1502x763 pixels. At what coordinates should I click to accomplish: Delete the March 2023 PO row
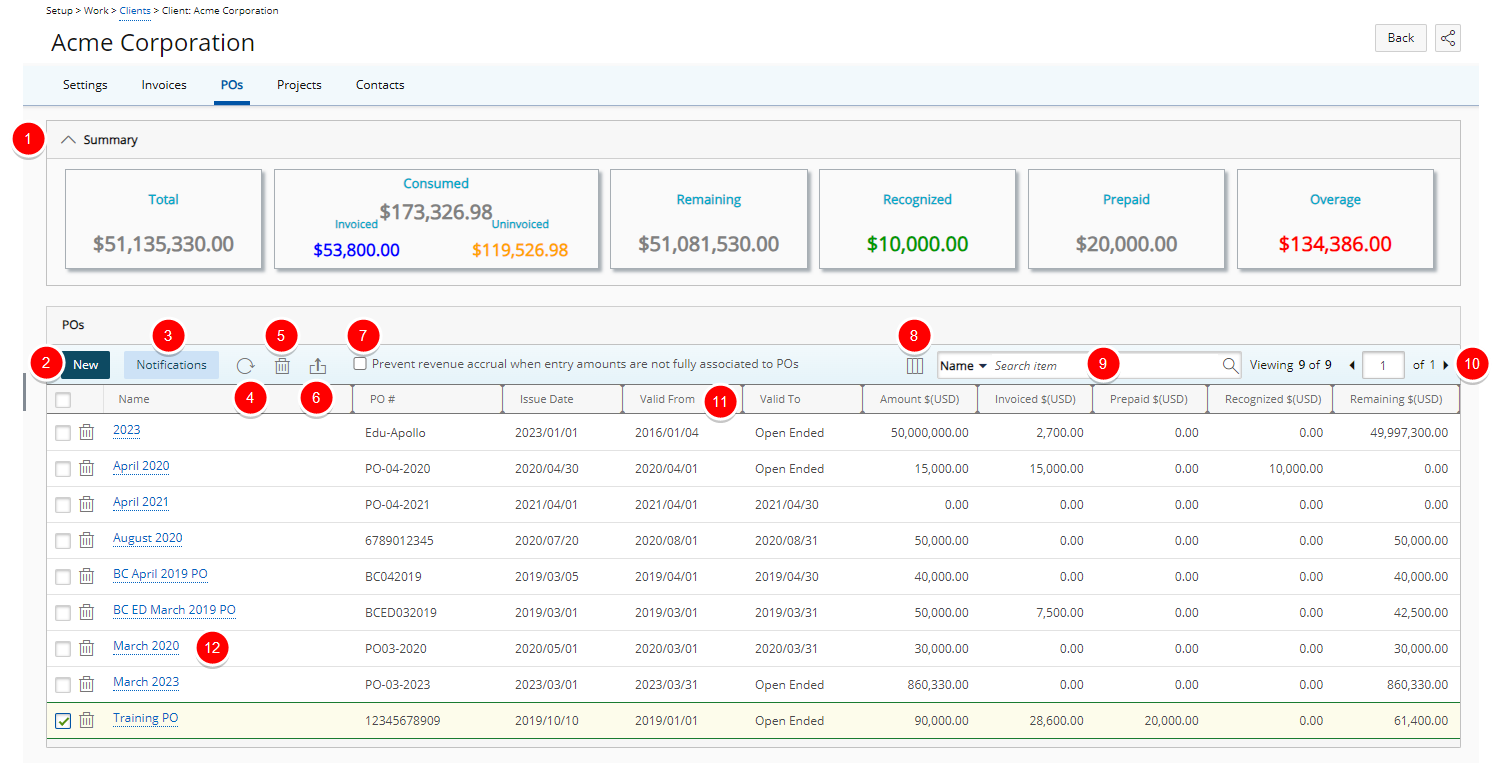pyautogui.click(x=87, y=684)
